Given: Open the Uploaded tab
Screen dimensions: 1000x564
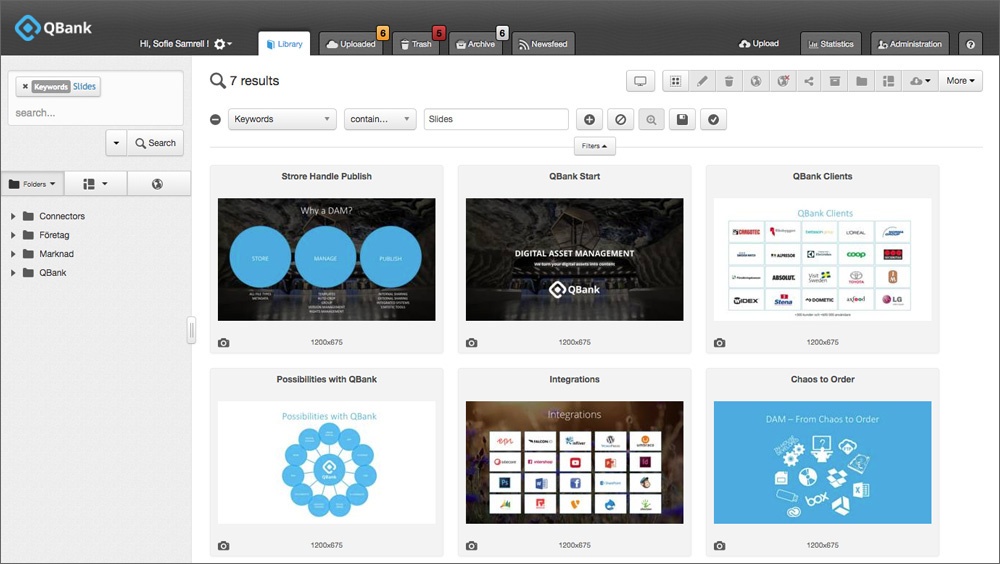Looking at the screenshot, I should coord(351,44).
